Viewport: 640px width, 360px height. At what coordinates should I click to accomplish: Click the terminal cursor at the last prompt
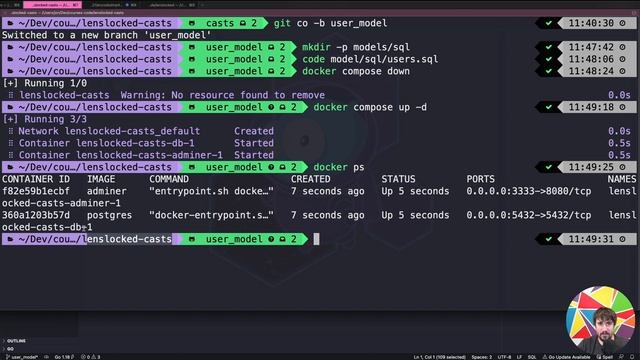316,239
